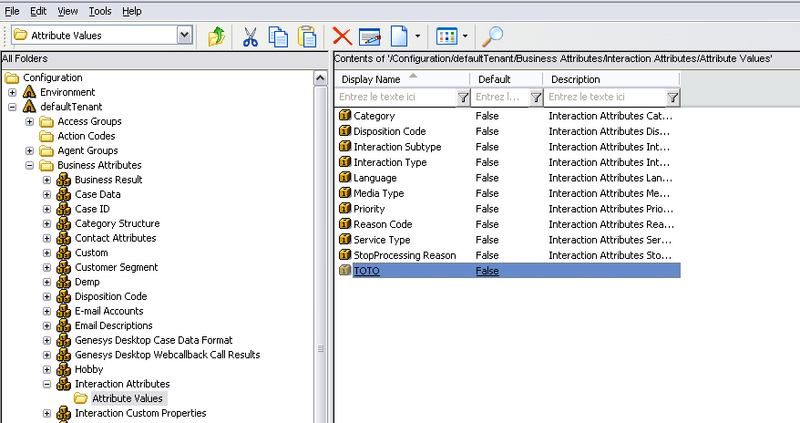This screenshot has width=800, height=423.
Task: Click the magnifying glass Search icon
Action: click(492, 37)
